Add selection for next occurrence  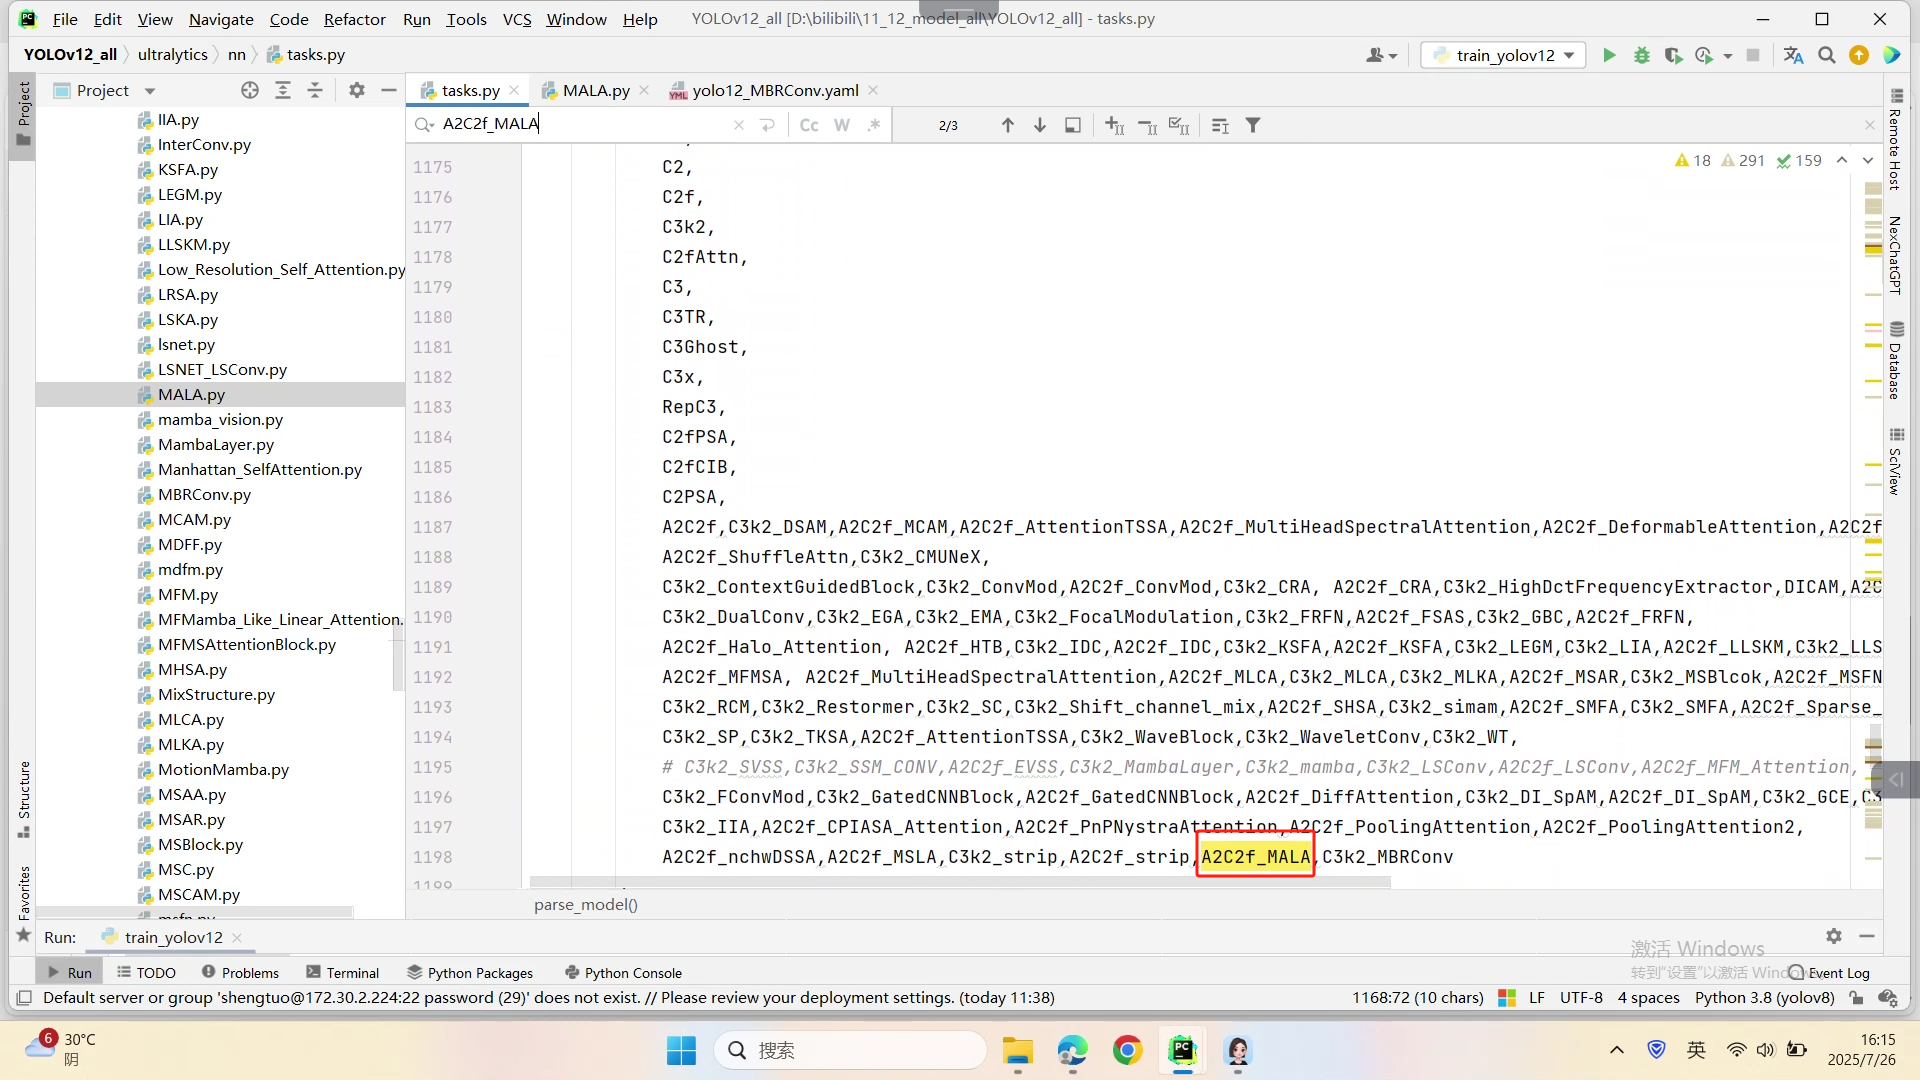pyautogui.click(x=1114, y=125)
